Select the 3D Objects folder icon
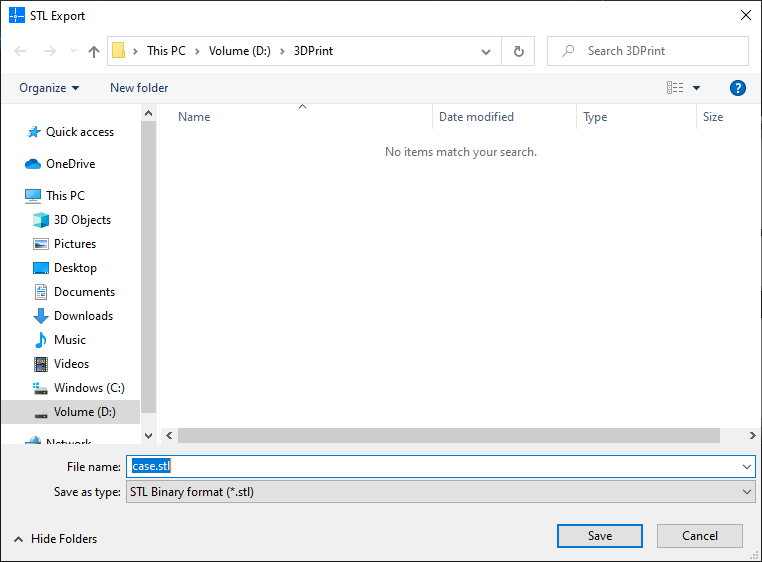Screen dimensions: 762x562 tap(41, 220)
